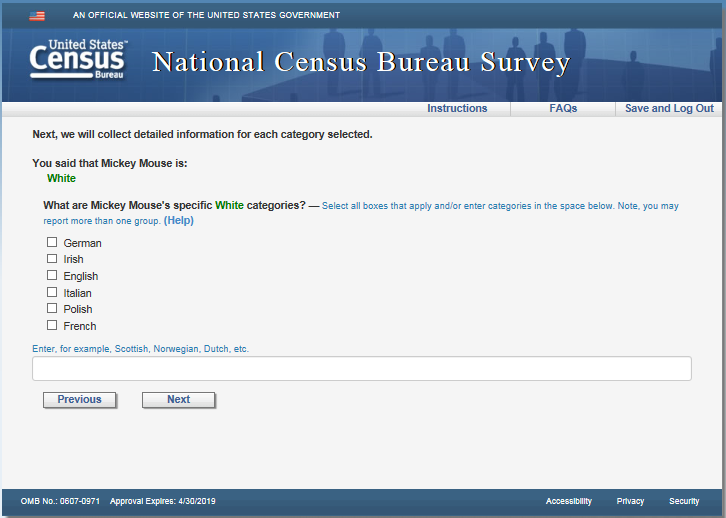726x518 pixels.
Task: Click the 'Next, we will collect detailed information' sentence
Action: click(x=202, y=134)
